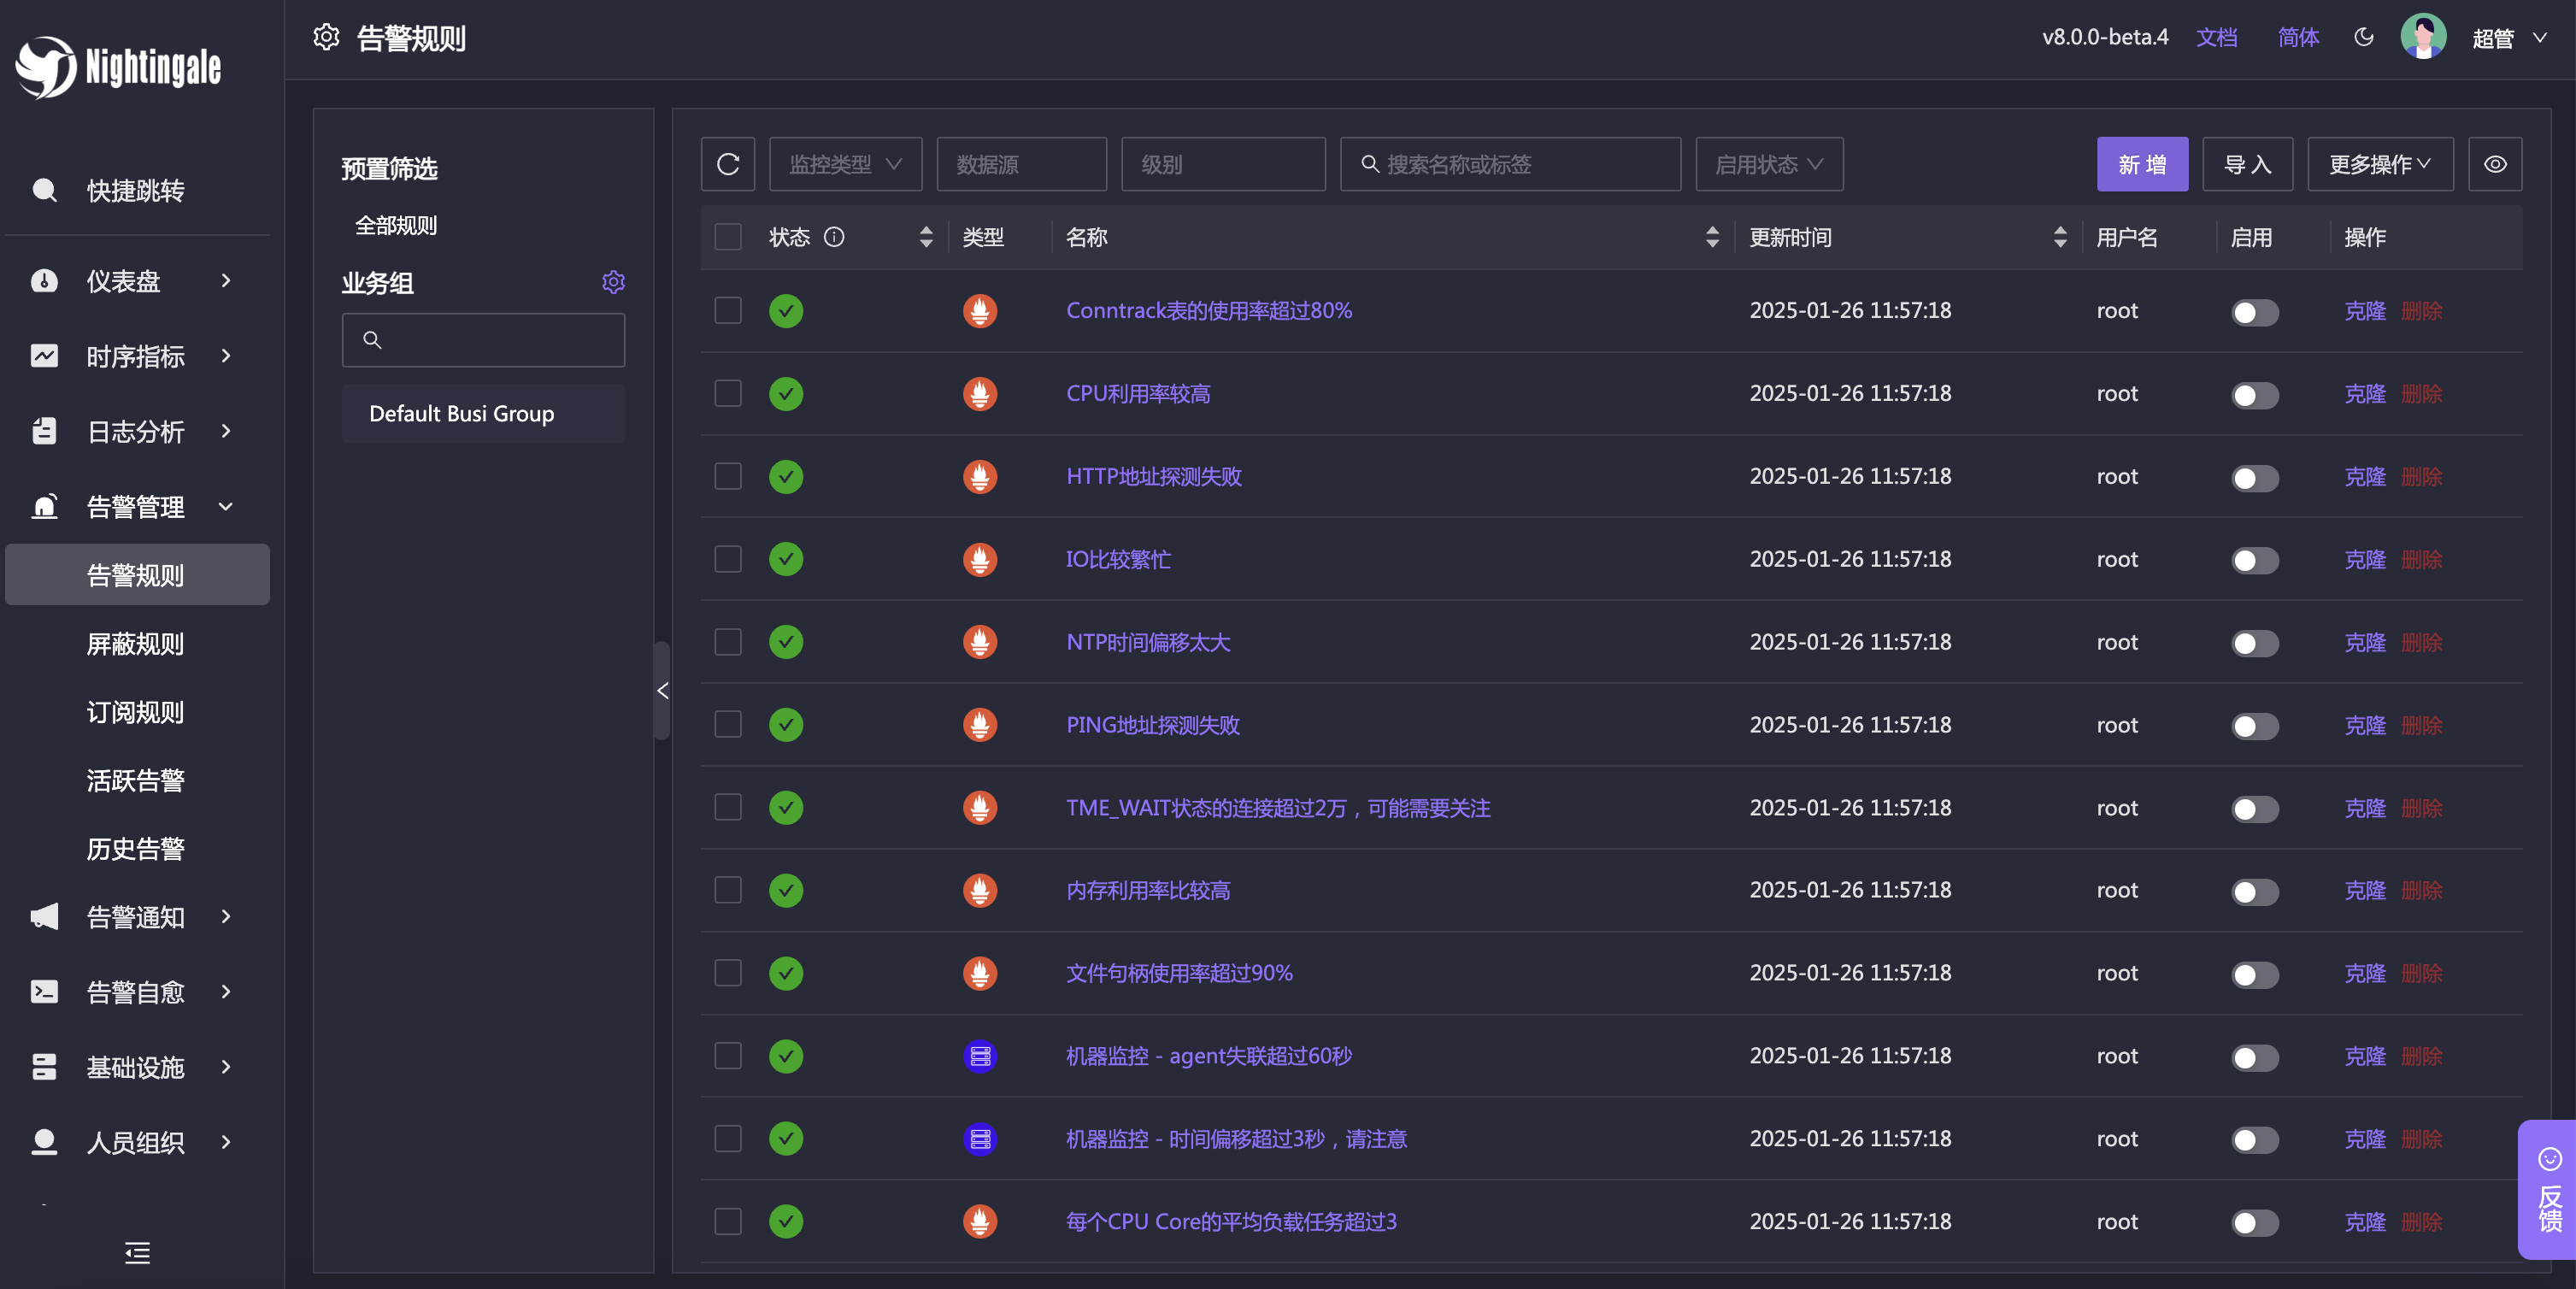
Task: Click the eye column-visibility icon
Action: [x=2494, y=164]
